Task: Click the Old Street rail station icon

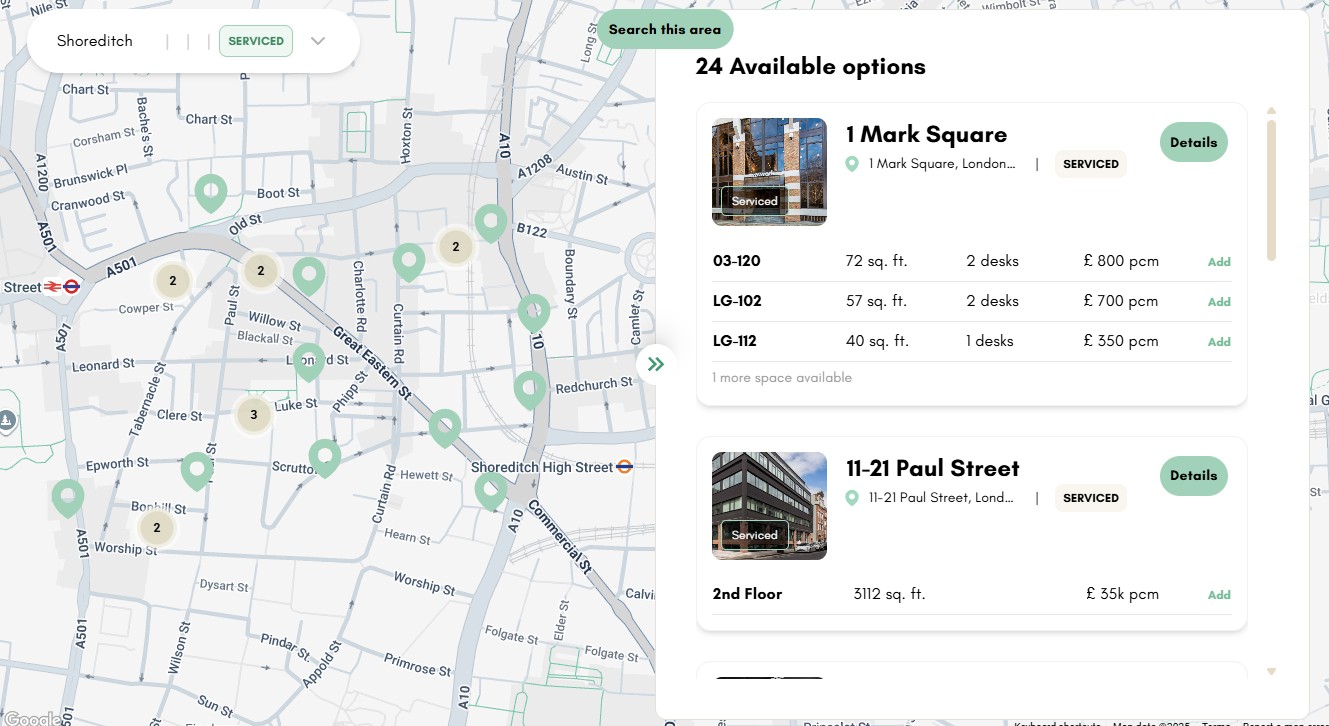Action: pos(62,287)
